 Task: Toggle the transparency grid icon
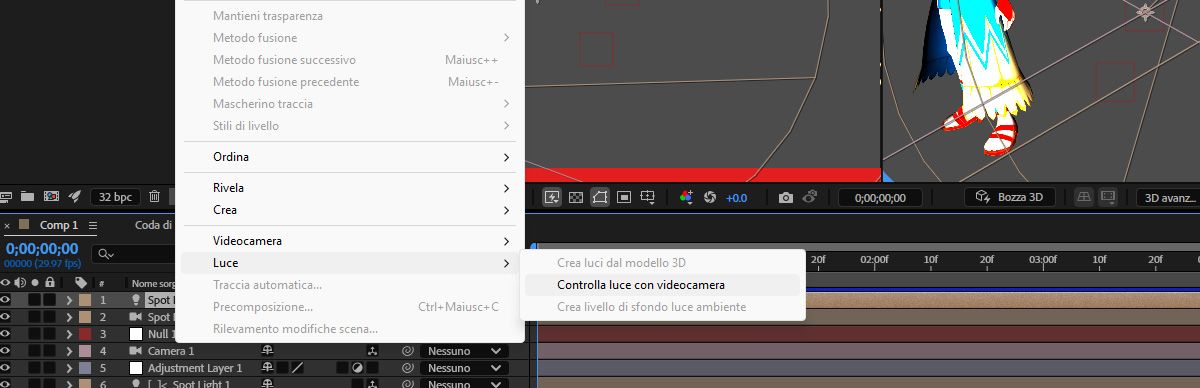coord(576,197)
